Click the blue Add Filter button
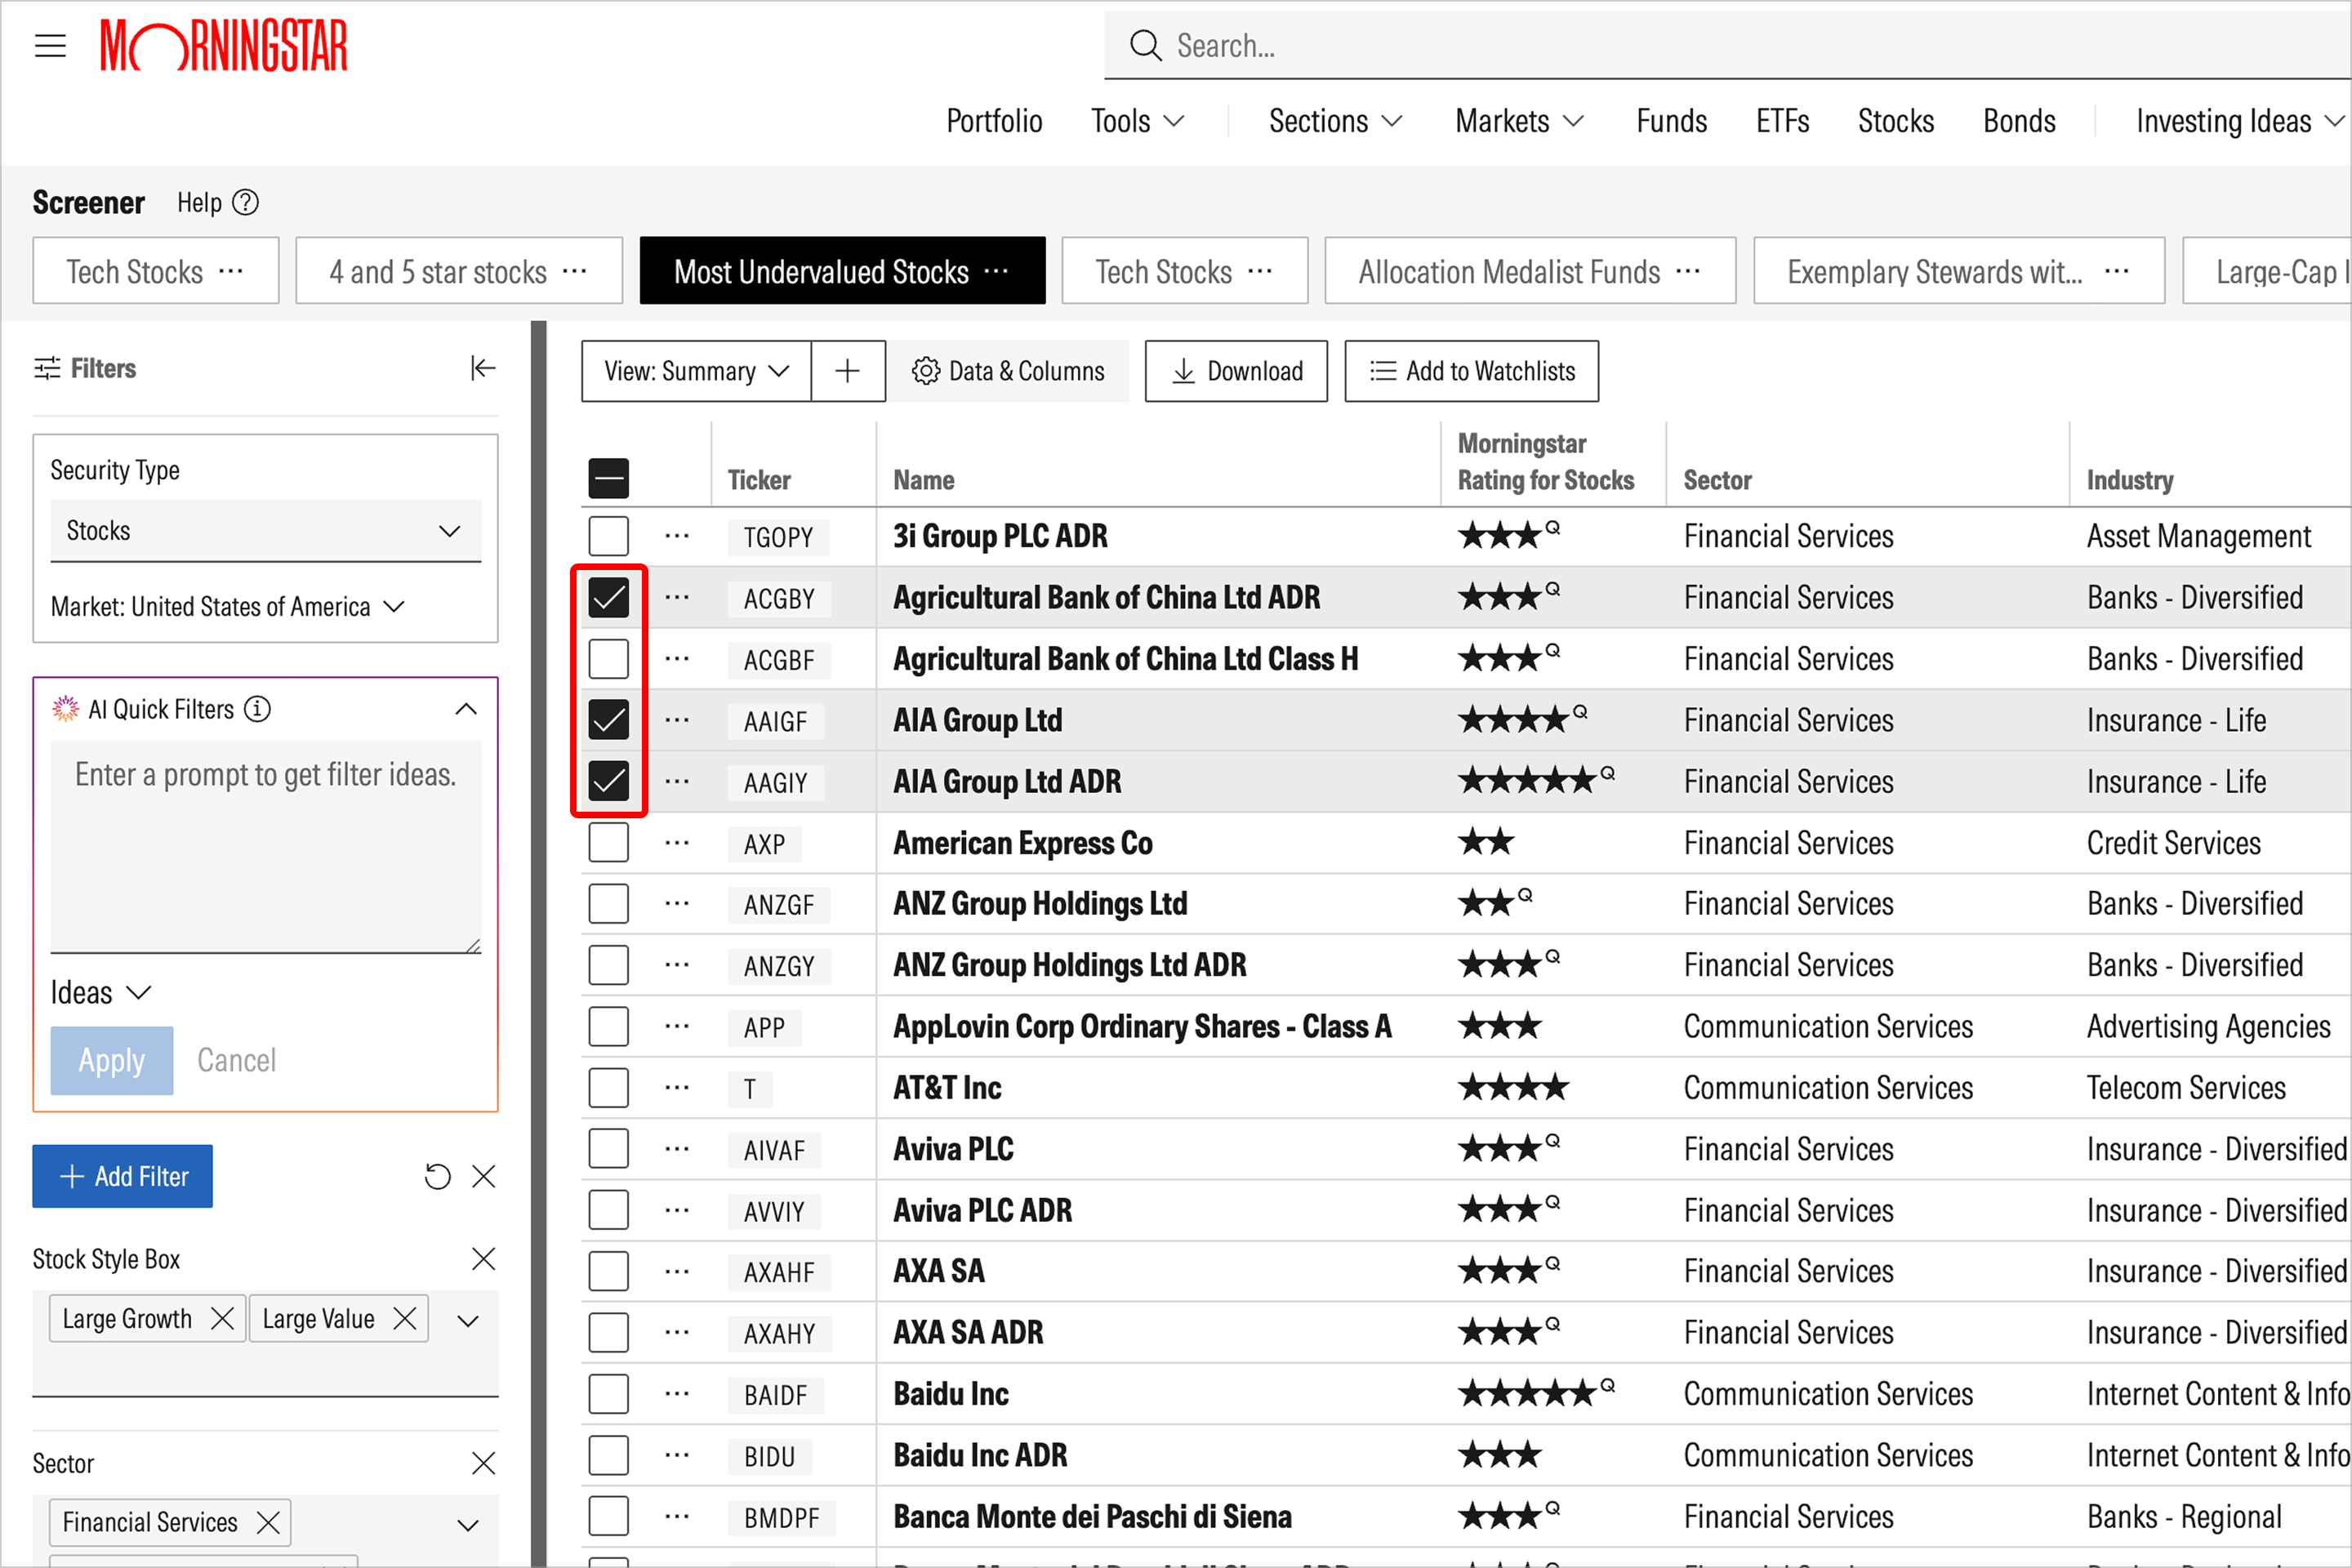This screenshot has width=2352, height=1568. tap(123, 1177)
